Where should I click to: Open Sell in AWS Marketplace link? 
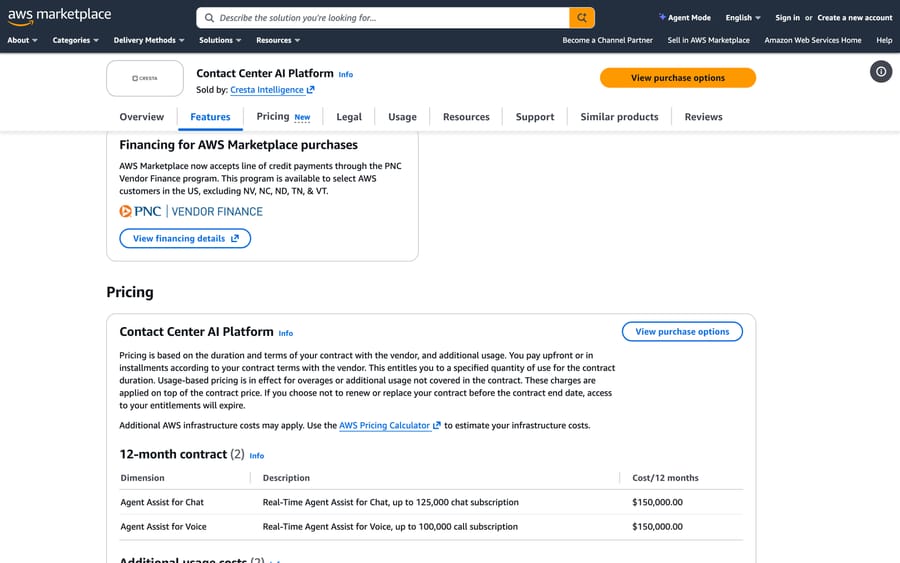point(708,40)
